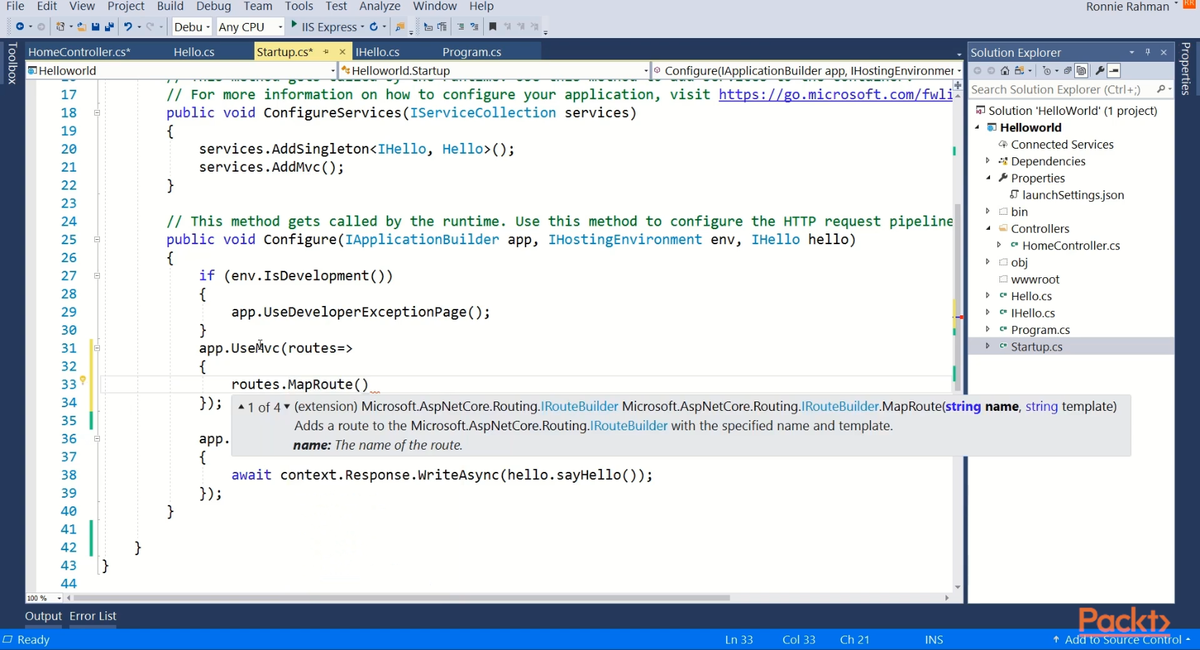Open the Configure member navigation dropdown
This screenshot has height=650, width=1200.
click(x=806, y=70)
